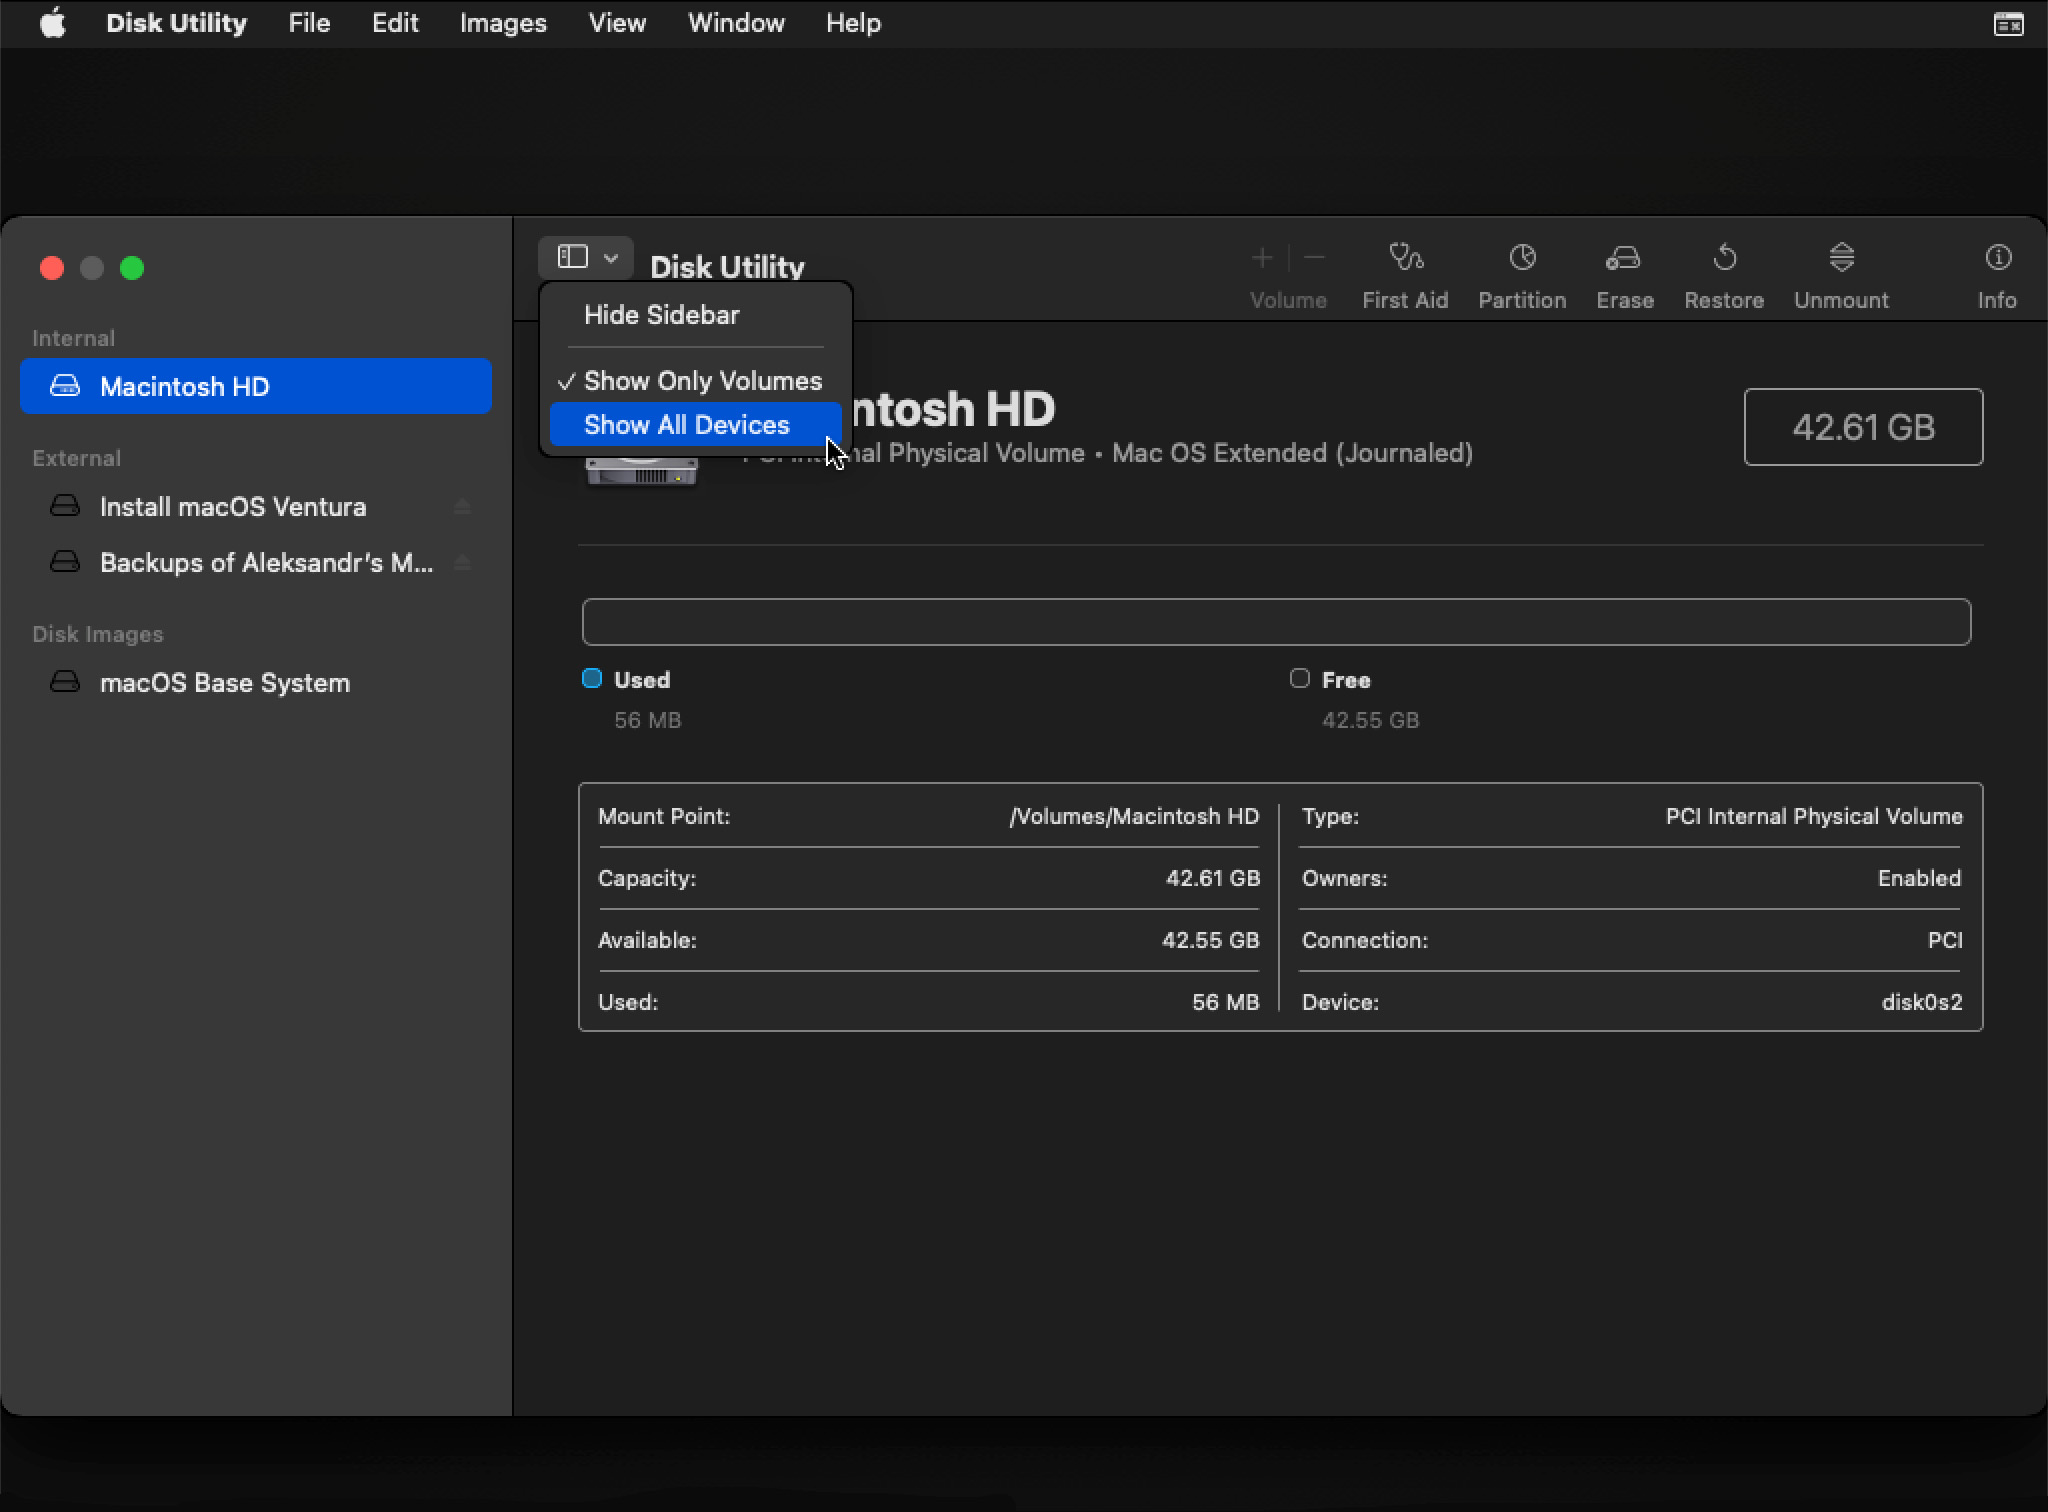Click the 42.61 GB capacity box
This screenshot has height=1512, width=2048.
1863,427
